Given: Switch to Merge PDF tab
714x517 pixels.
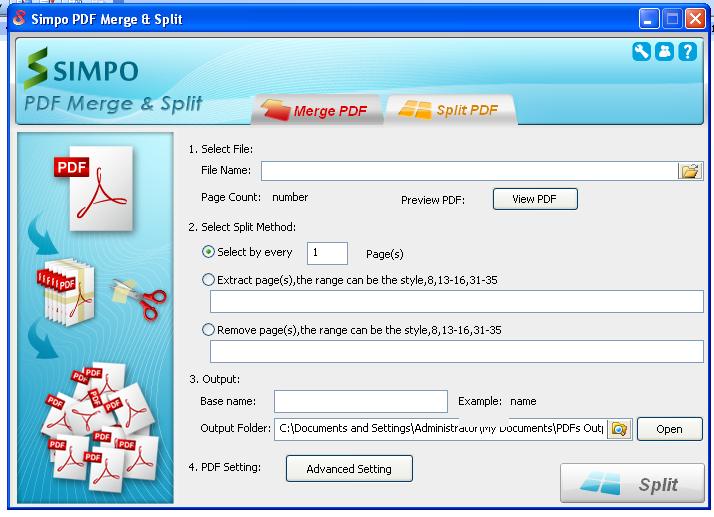Looking at the screenshot, I should 317,110.
